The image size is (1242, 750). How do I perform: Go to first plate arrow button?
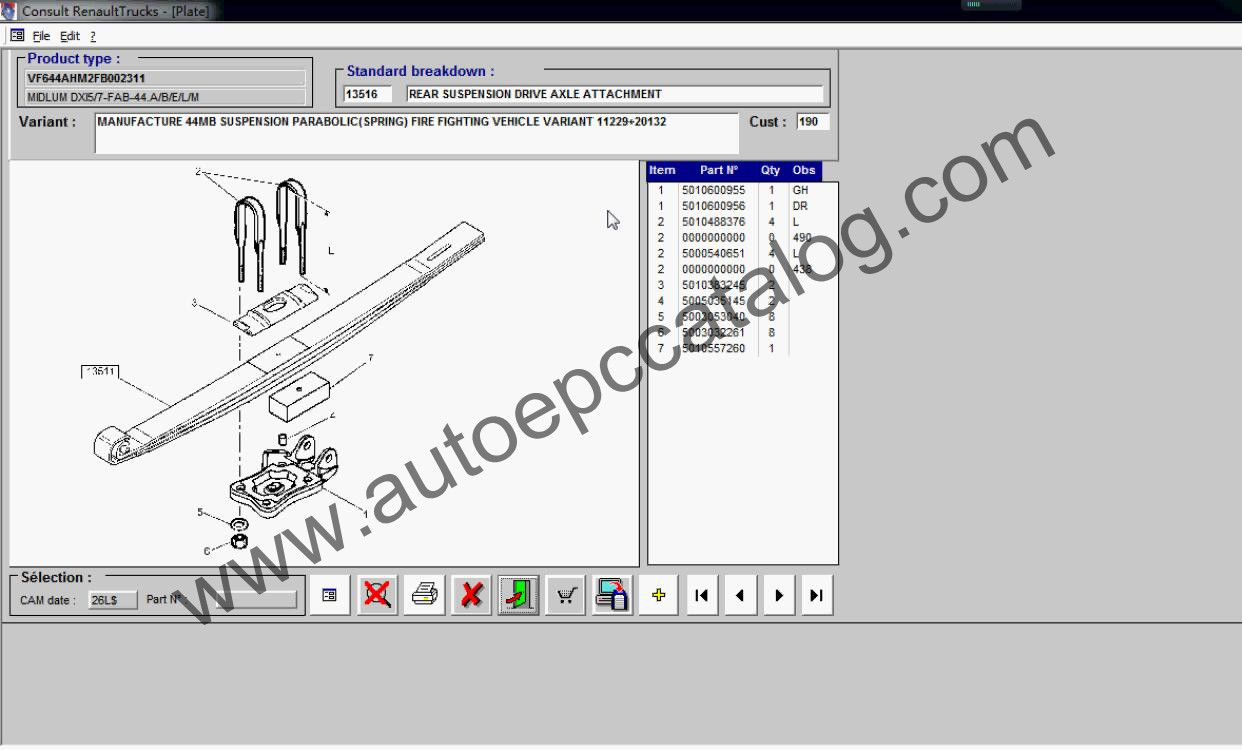pyautogui.click(x=701, y=596)
